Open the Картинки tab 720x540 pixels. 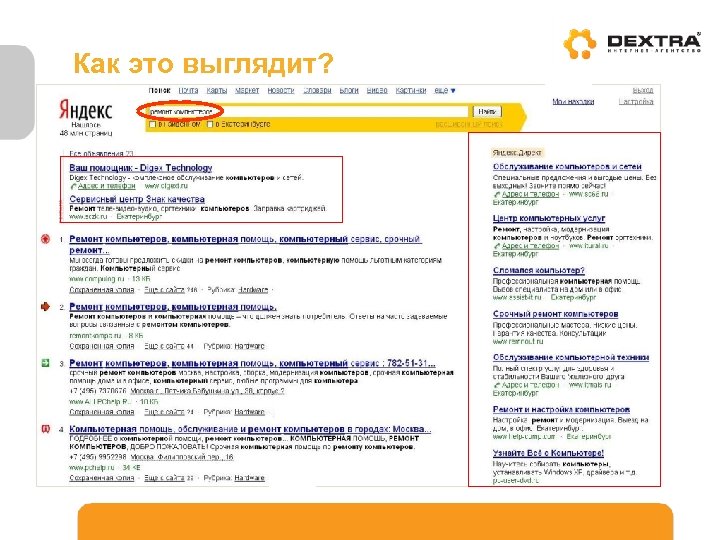pos(411,90)
